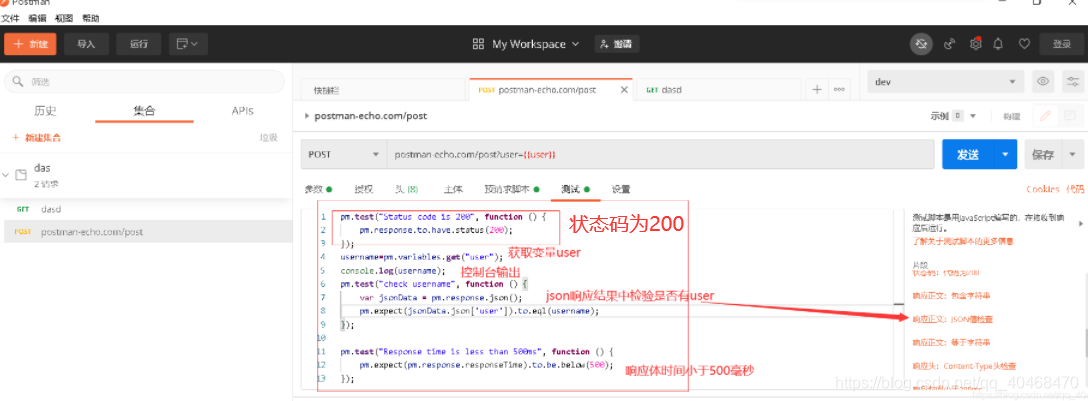Viewport: 1088px width, 401px height.
Task: Click the workspace grid icon
Action: (478, 44)
